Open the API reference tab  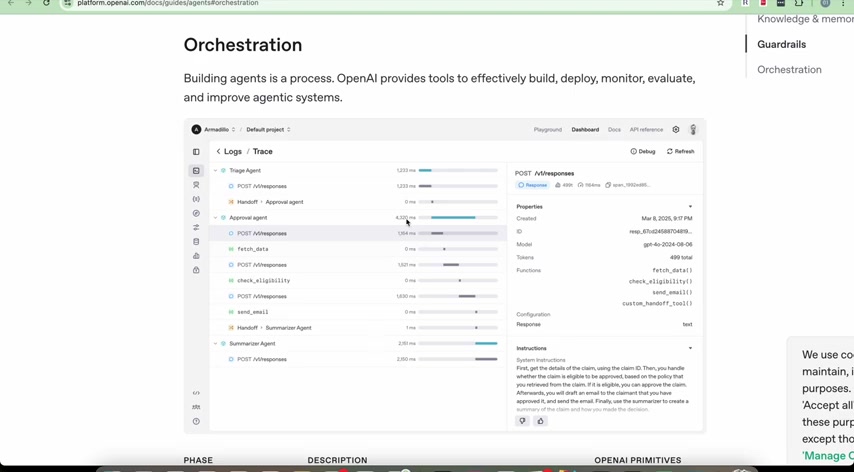pos(646,130)
